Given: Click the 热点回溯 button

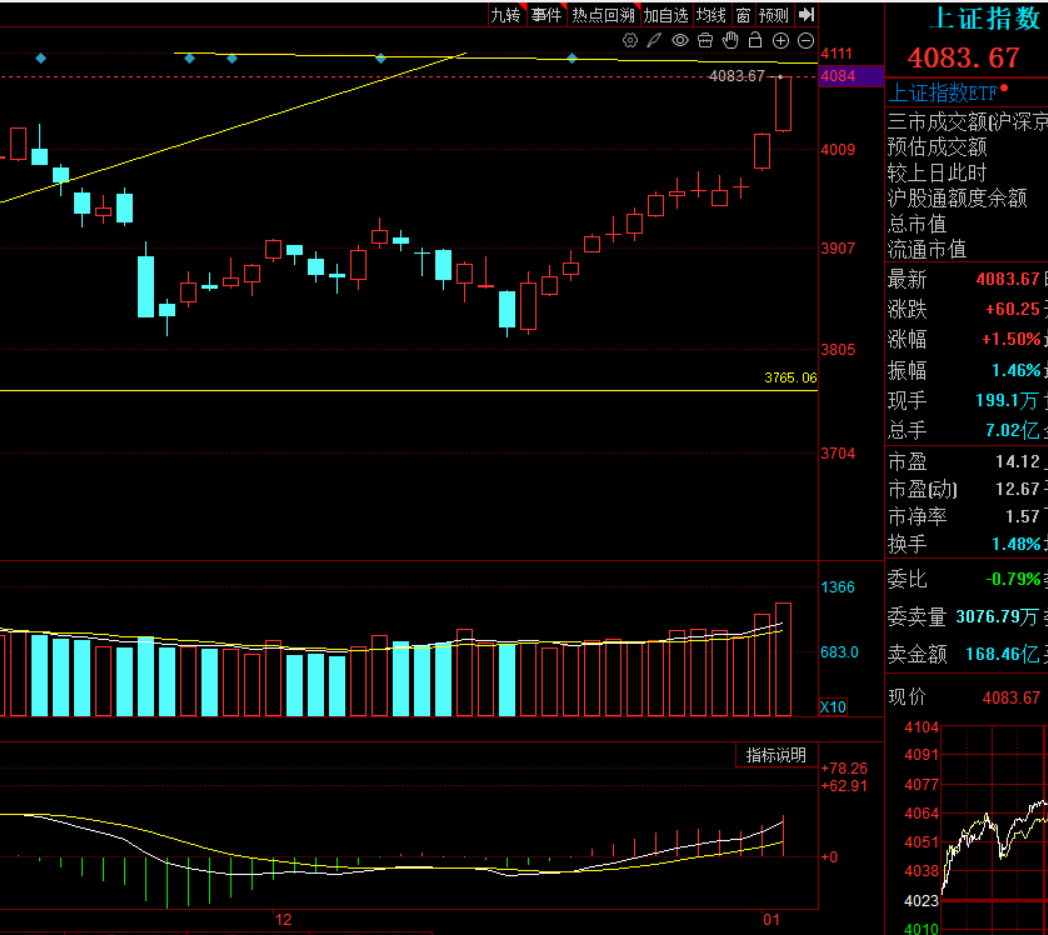Looking at the screenshot, I should click(x=603, y=14).
